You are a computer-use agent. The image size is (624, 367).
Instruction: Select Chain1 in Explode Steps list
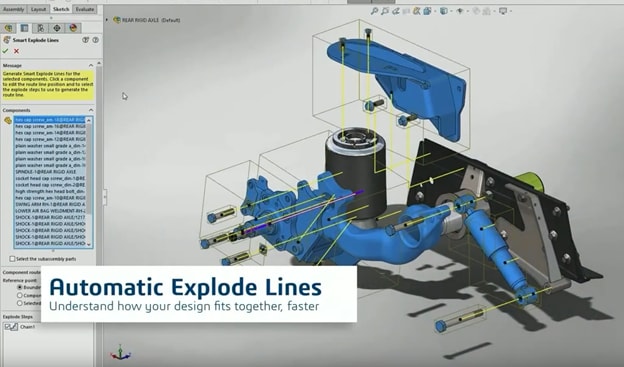point(27,327)
